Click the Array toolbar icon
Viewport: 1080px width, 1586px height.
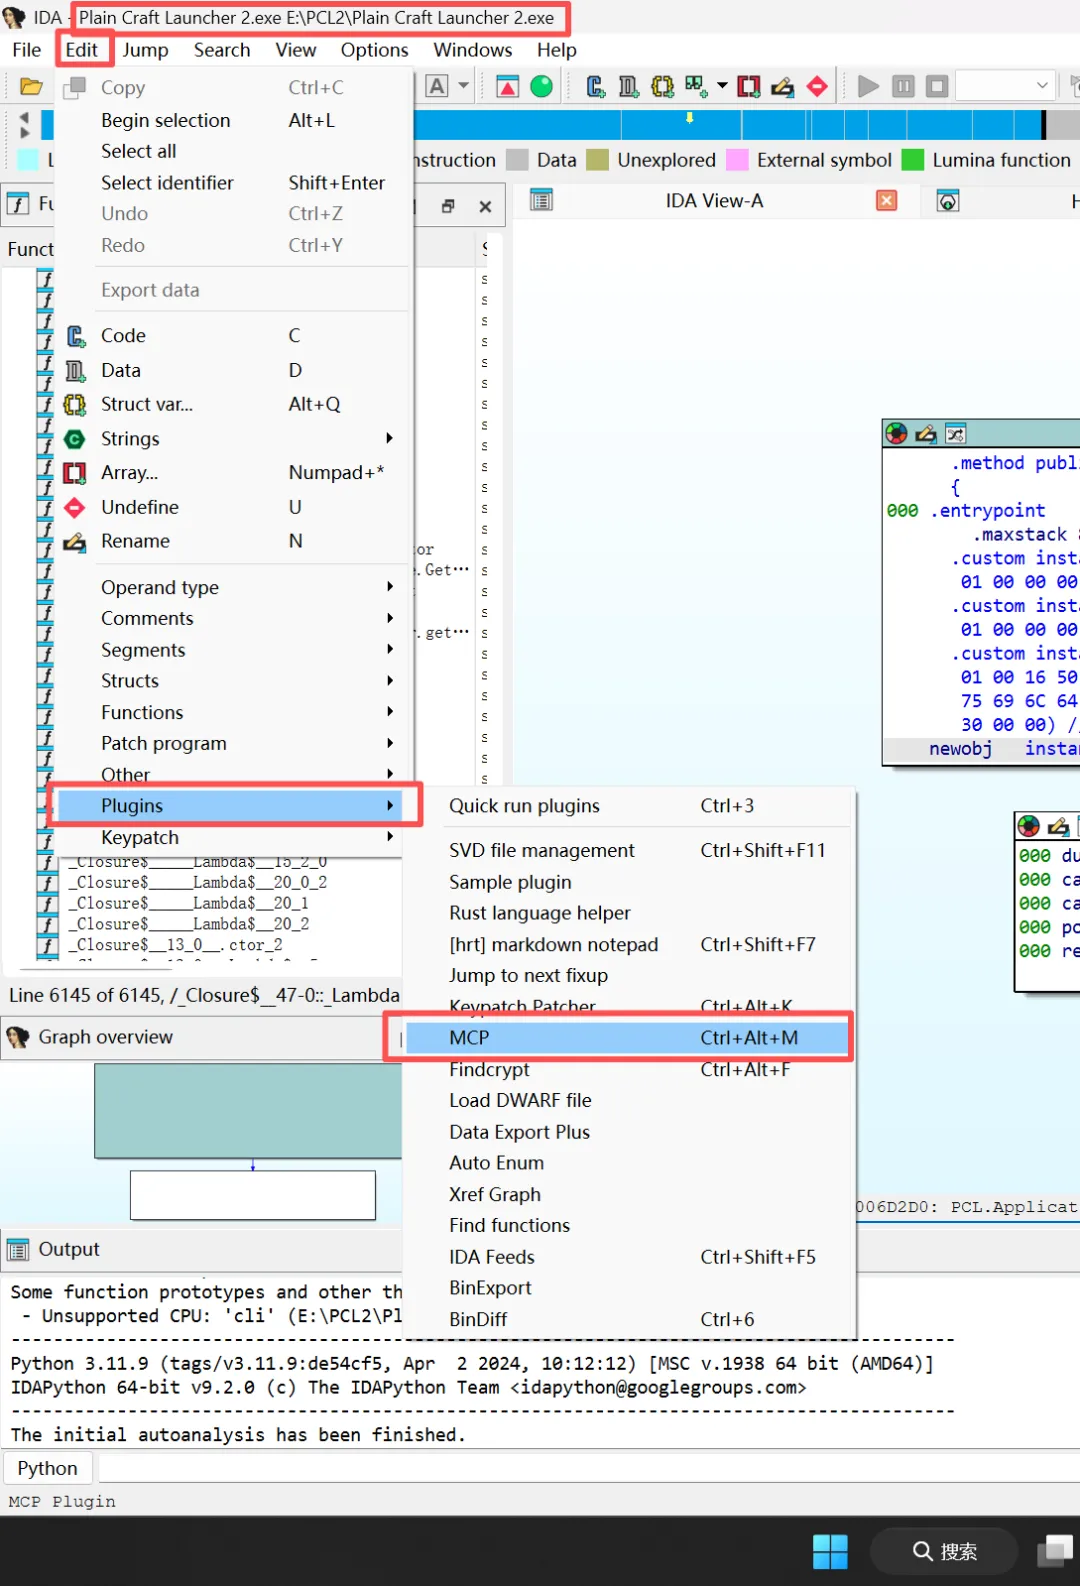click(749, 87)
